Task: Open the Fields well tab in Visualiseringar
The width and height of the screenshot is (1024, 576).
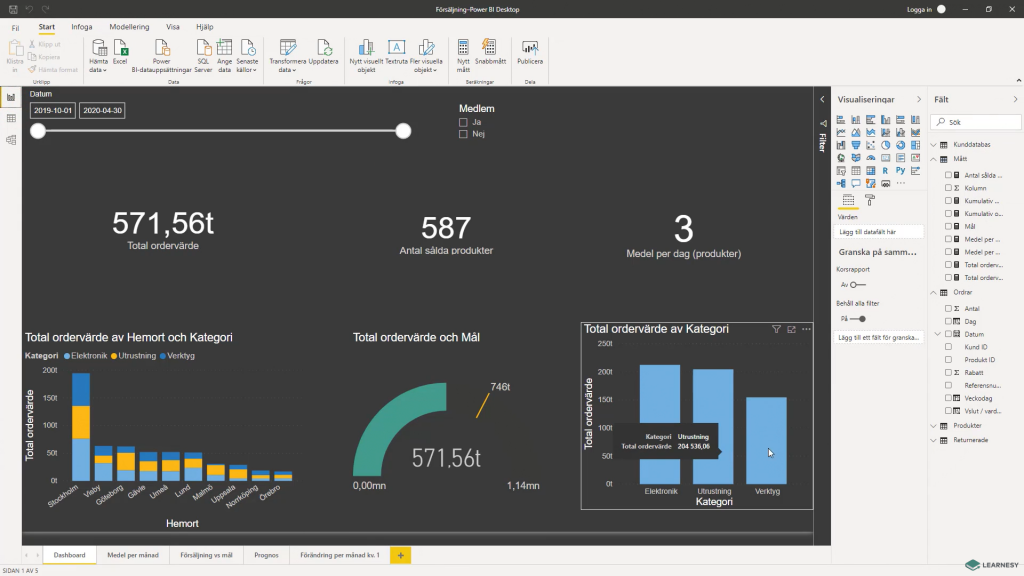Action: pyautogui.click(x=848, y=200)
